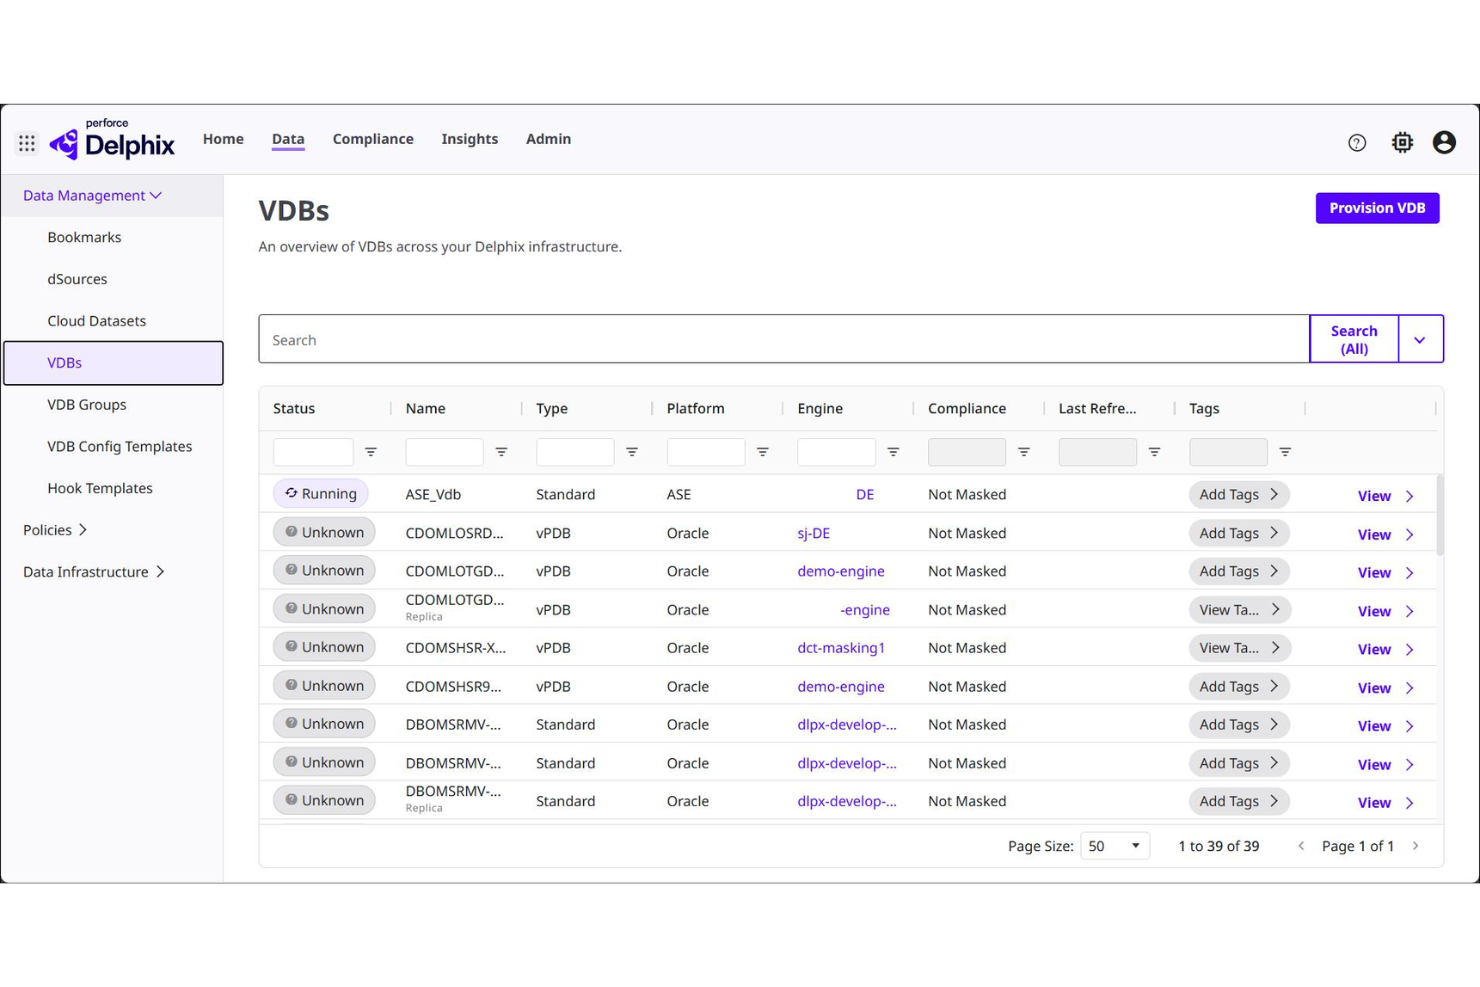Click the Status column filter text box

pyautogui.click(x=313, y=452)
